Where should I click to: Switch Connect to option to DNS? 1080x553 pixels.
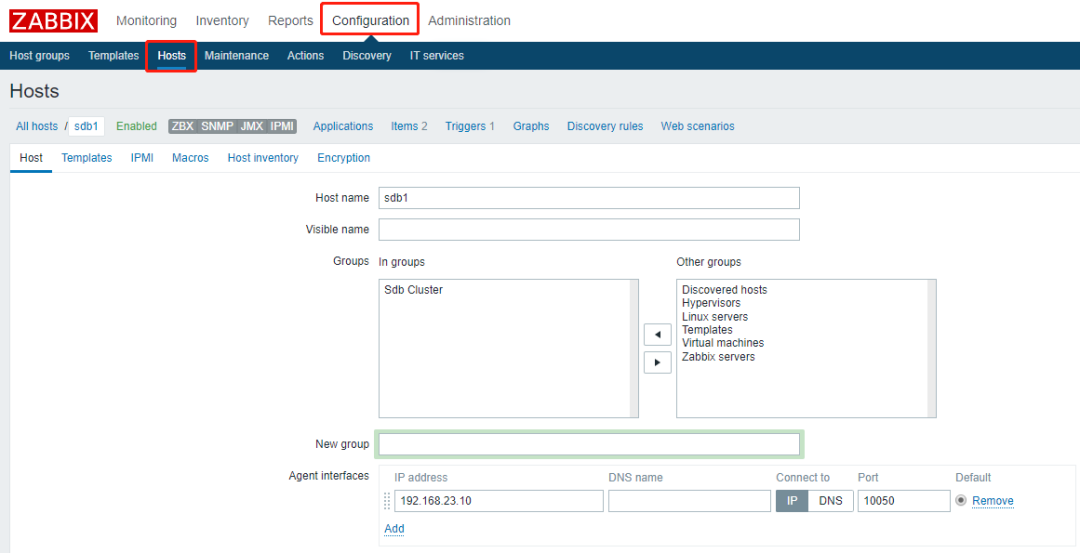pyautogui.click(x=831, y=501)
